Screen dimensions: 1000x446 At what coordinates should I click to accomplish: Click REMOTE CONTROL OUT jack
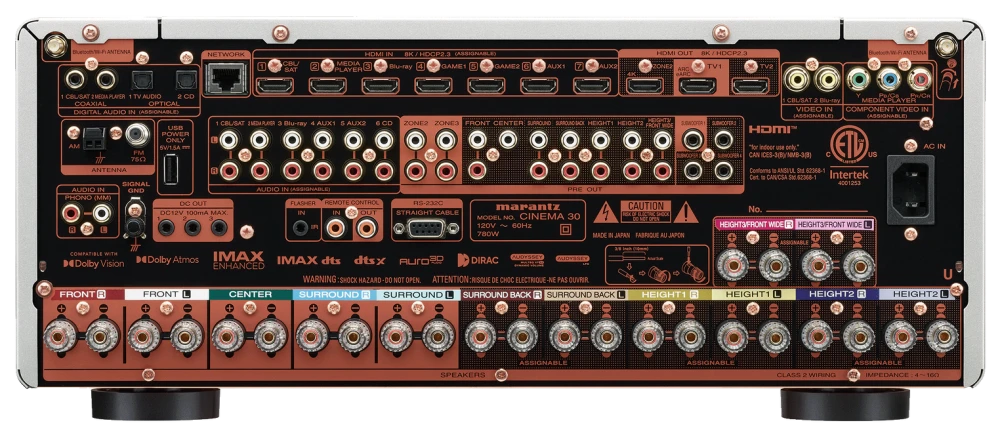tap(366, 226)
